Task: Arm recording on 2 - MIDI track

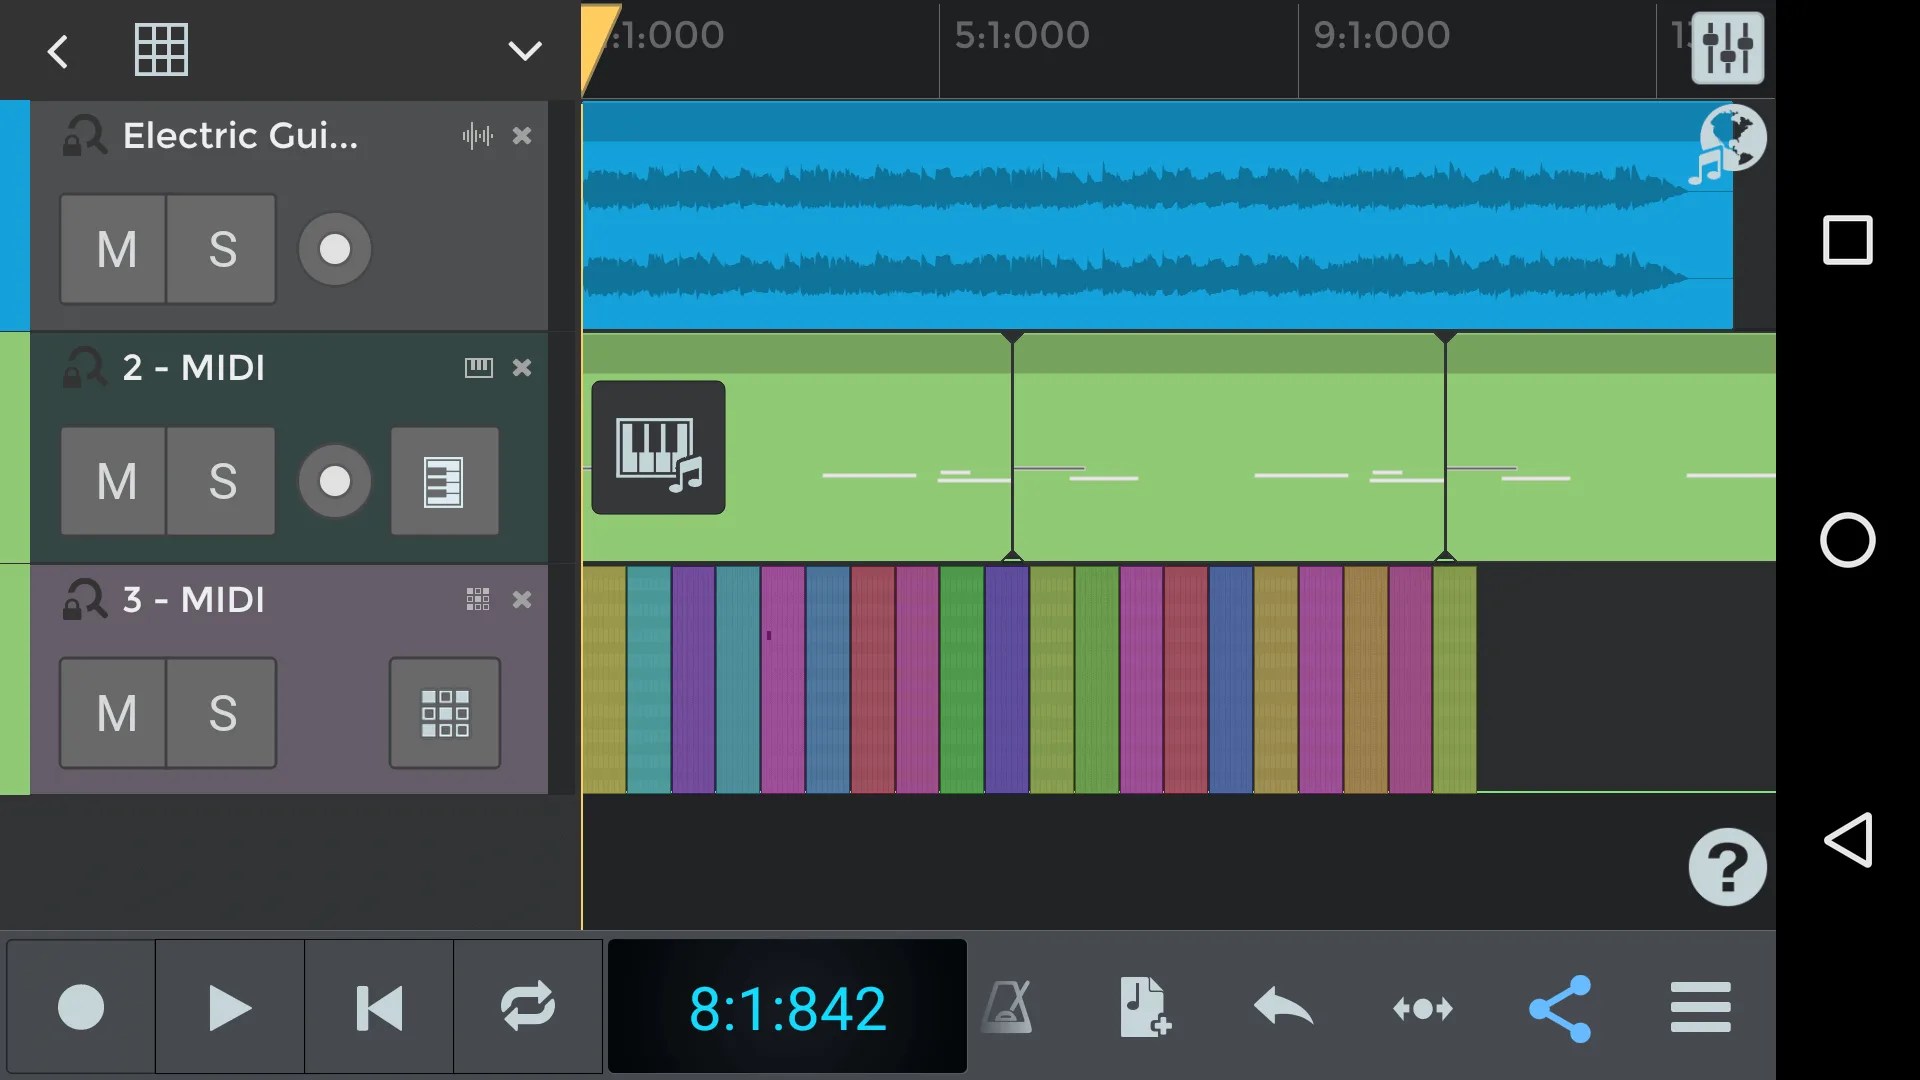Action: coord(335,481)
